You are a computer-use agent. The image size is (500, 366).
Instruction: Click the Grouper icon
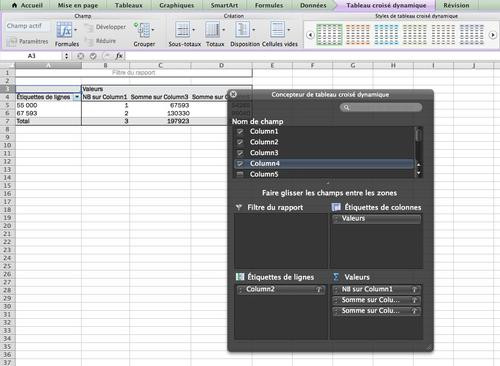tap(143, 30)
